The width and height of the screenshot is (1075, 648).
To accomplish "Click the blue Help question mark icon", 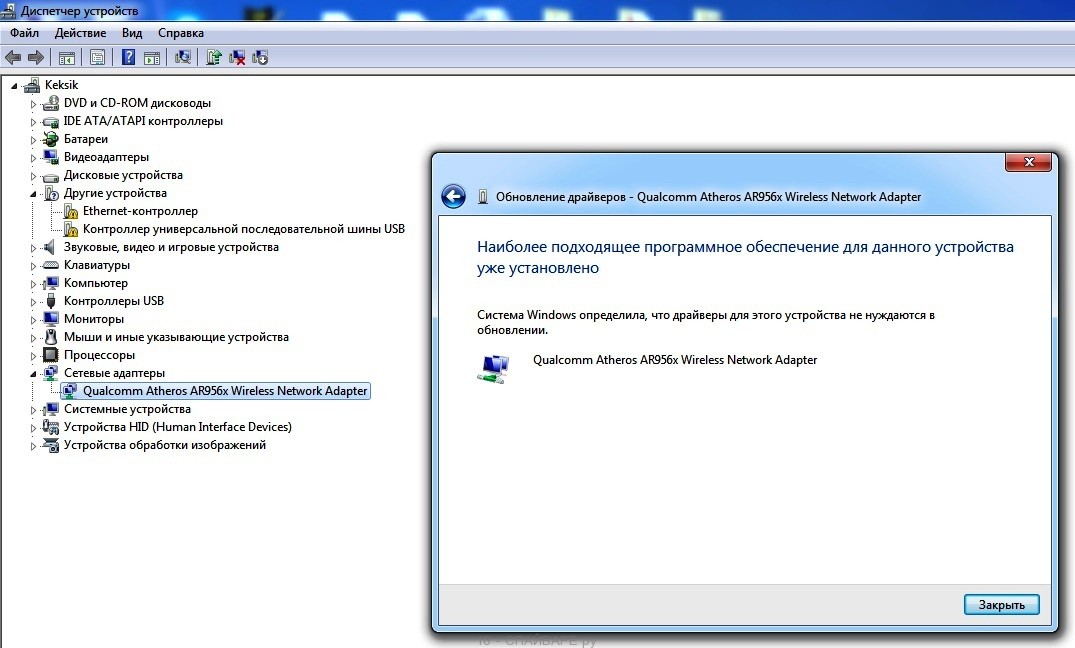I will (x=128, y=58).
